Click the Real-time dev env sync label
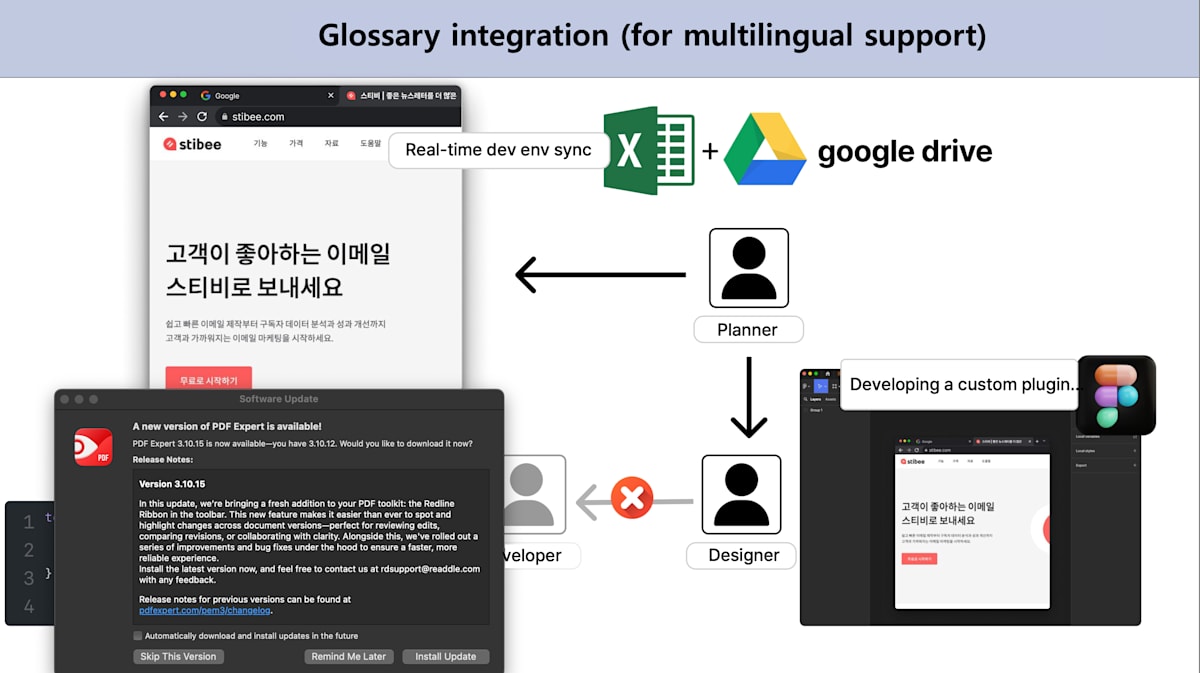 [499, 151]
